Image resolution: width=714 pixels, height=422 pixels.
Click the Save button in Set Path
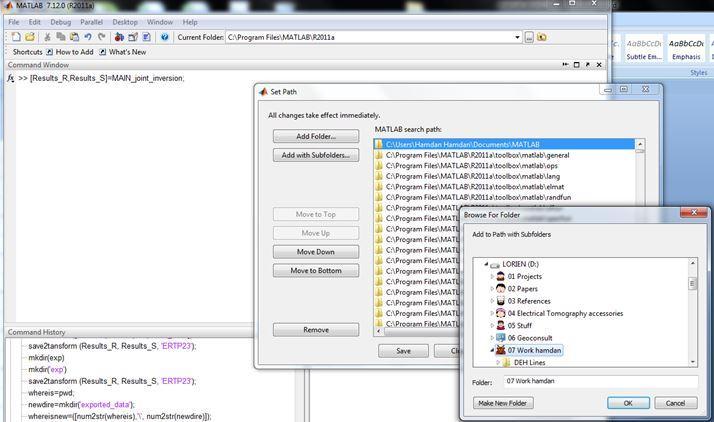pyautogui.click(x=403, y=351)
